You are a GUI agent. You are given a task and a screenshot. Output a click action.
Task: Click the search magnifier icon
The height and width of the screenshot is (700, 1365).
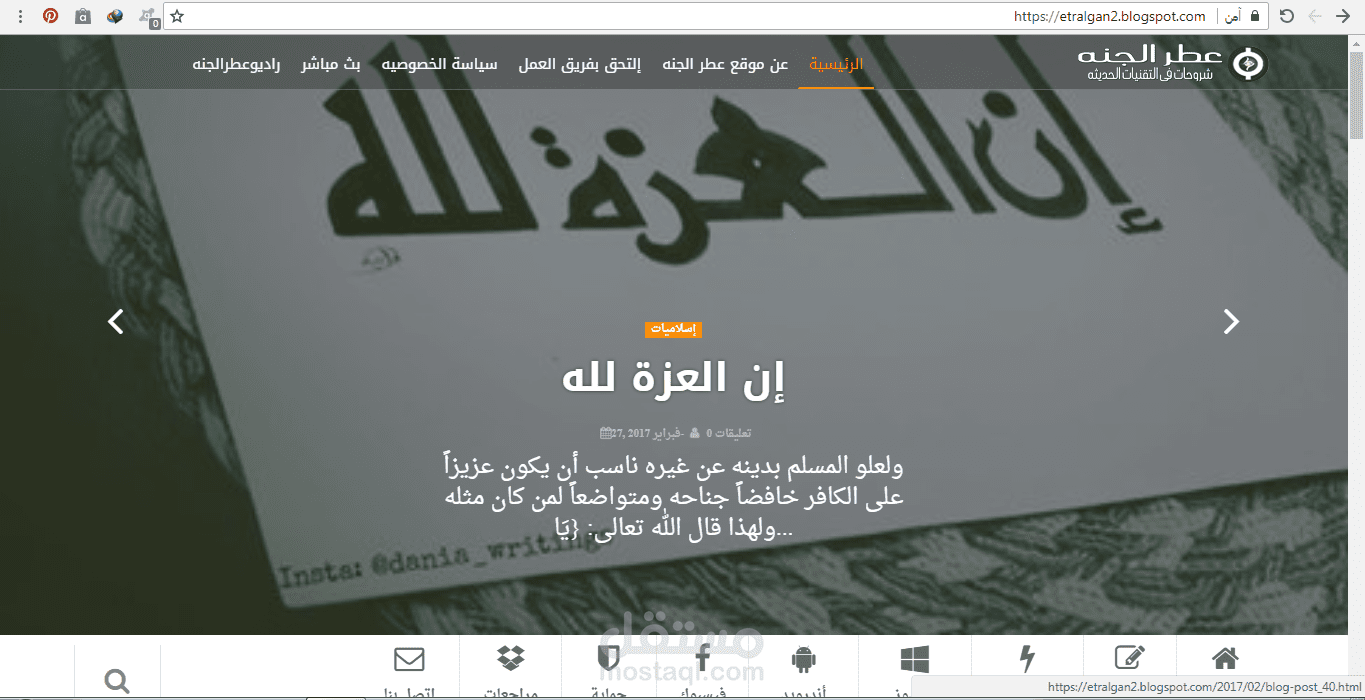[117, 681]
